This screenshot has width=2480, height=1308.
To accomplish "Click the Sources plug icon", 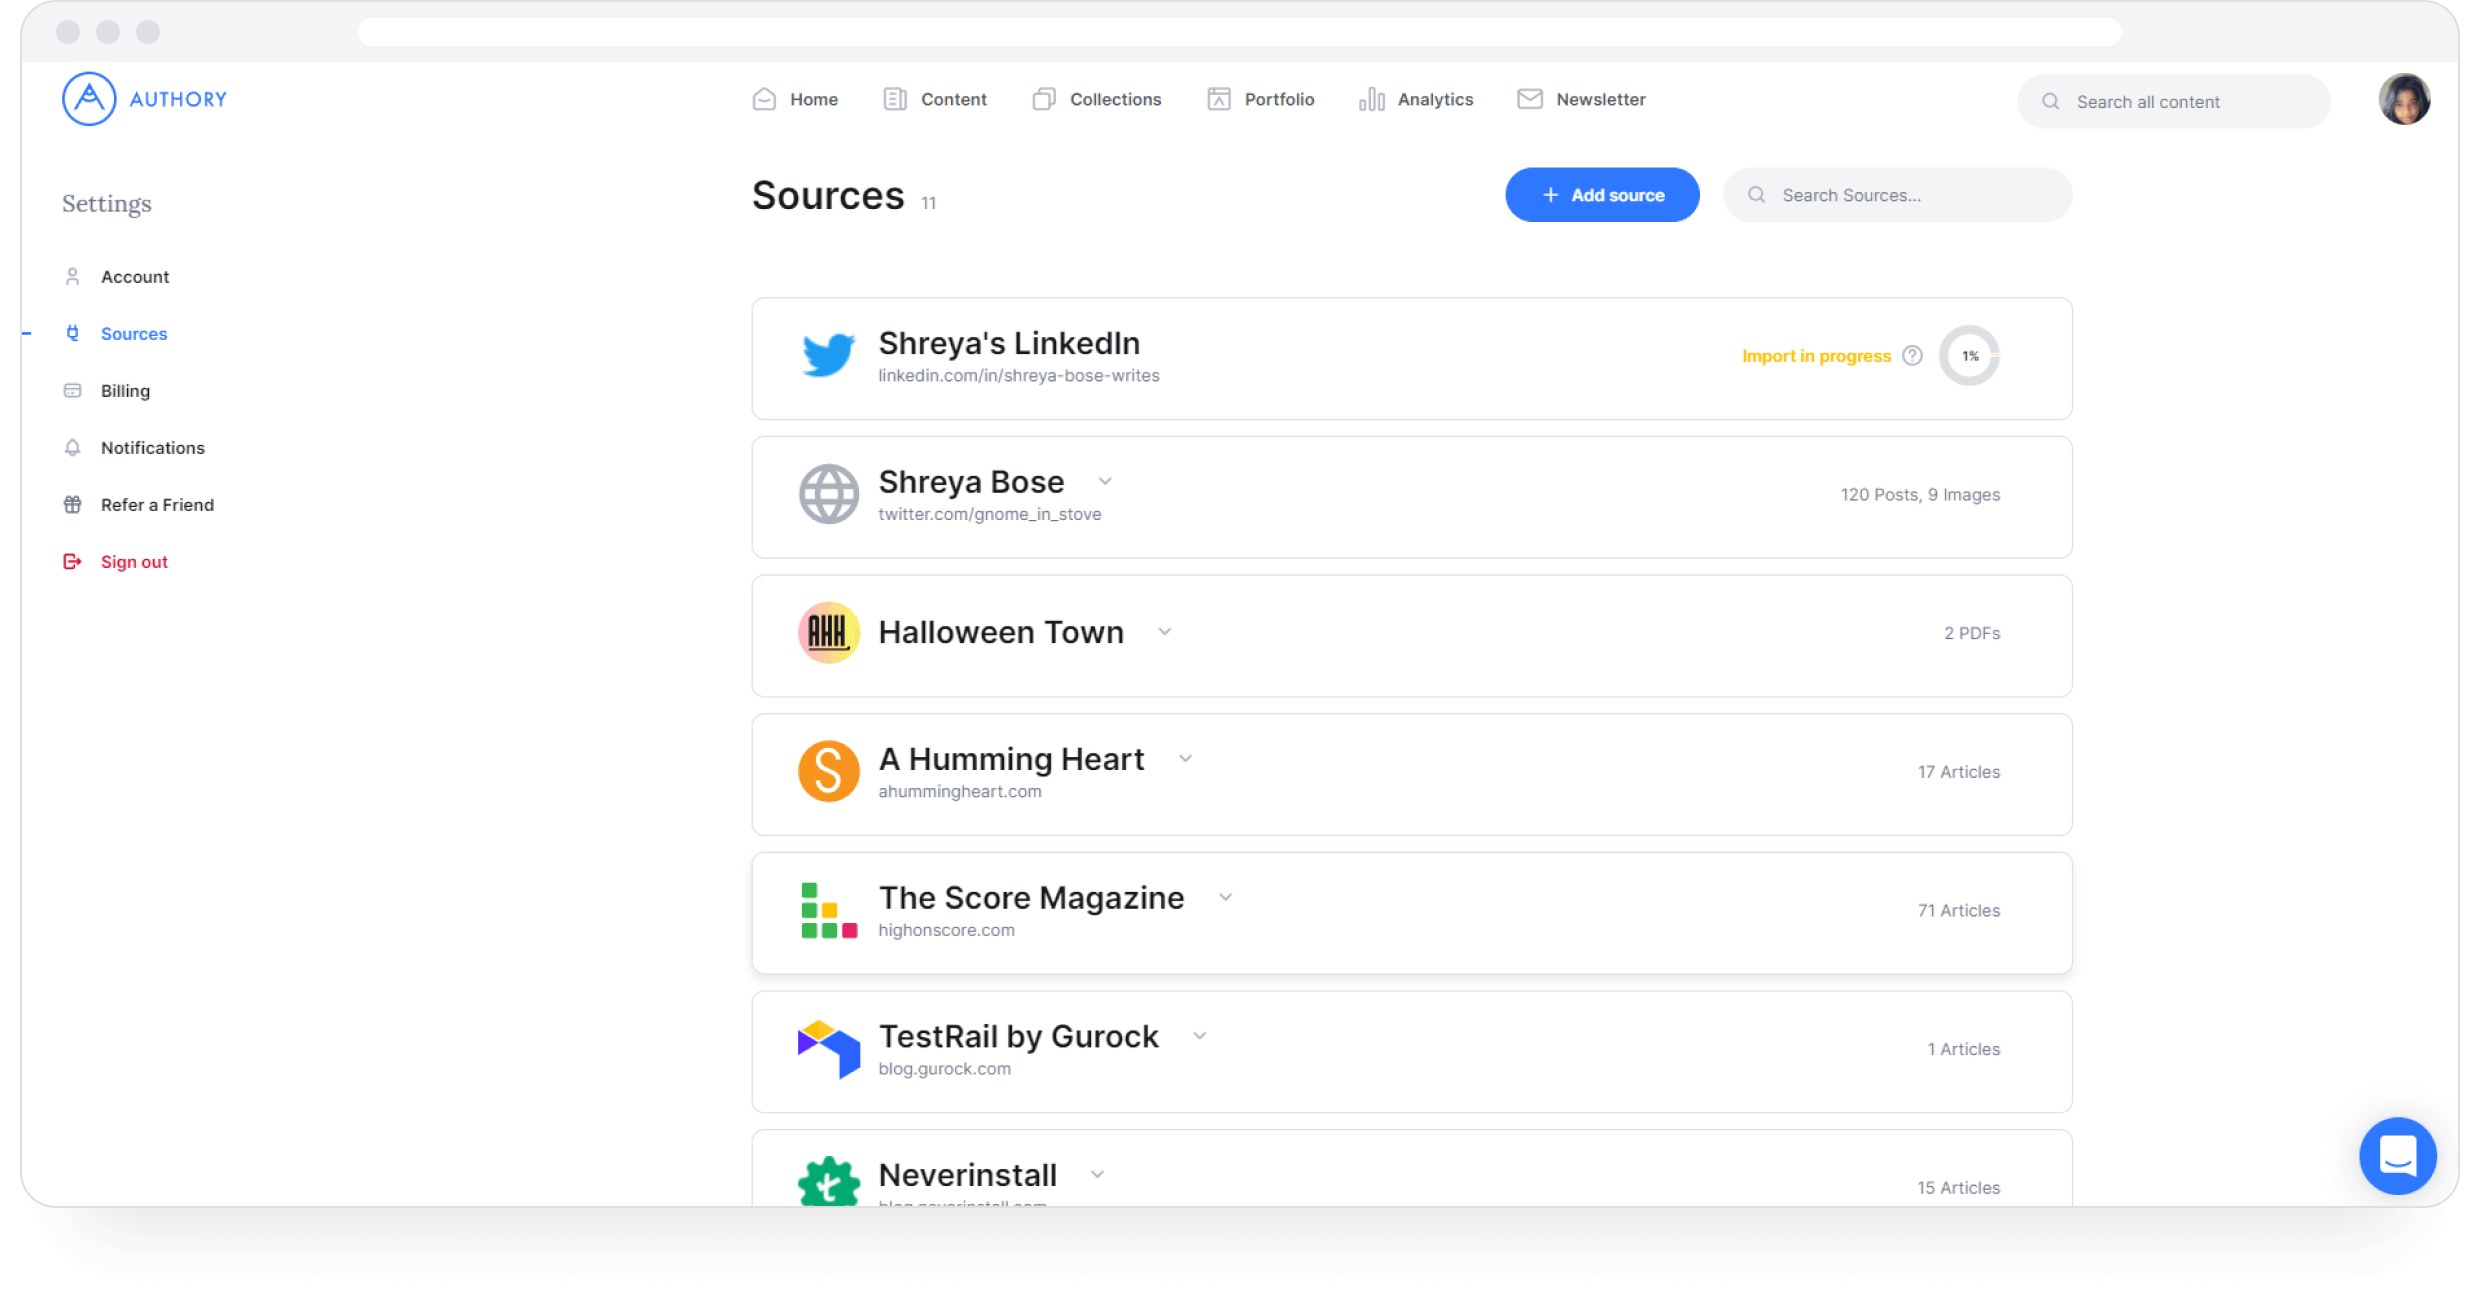I will pos(72,334).
